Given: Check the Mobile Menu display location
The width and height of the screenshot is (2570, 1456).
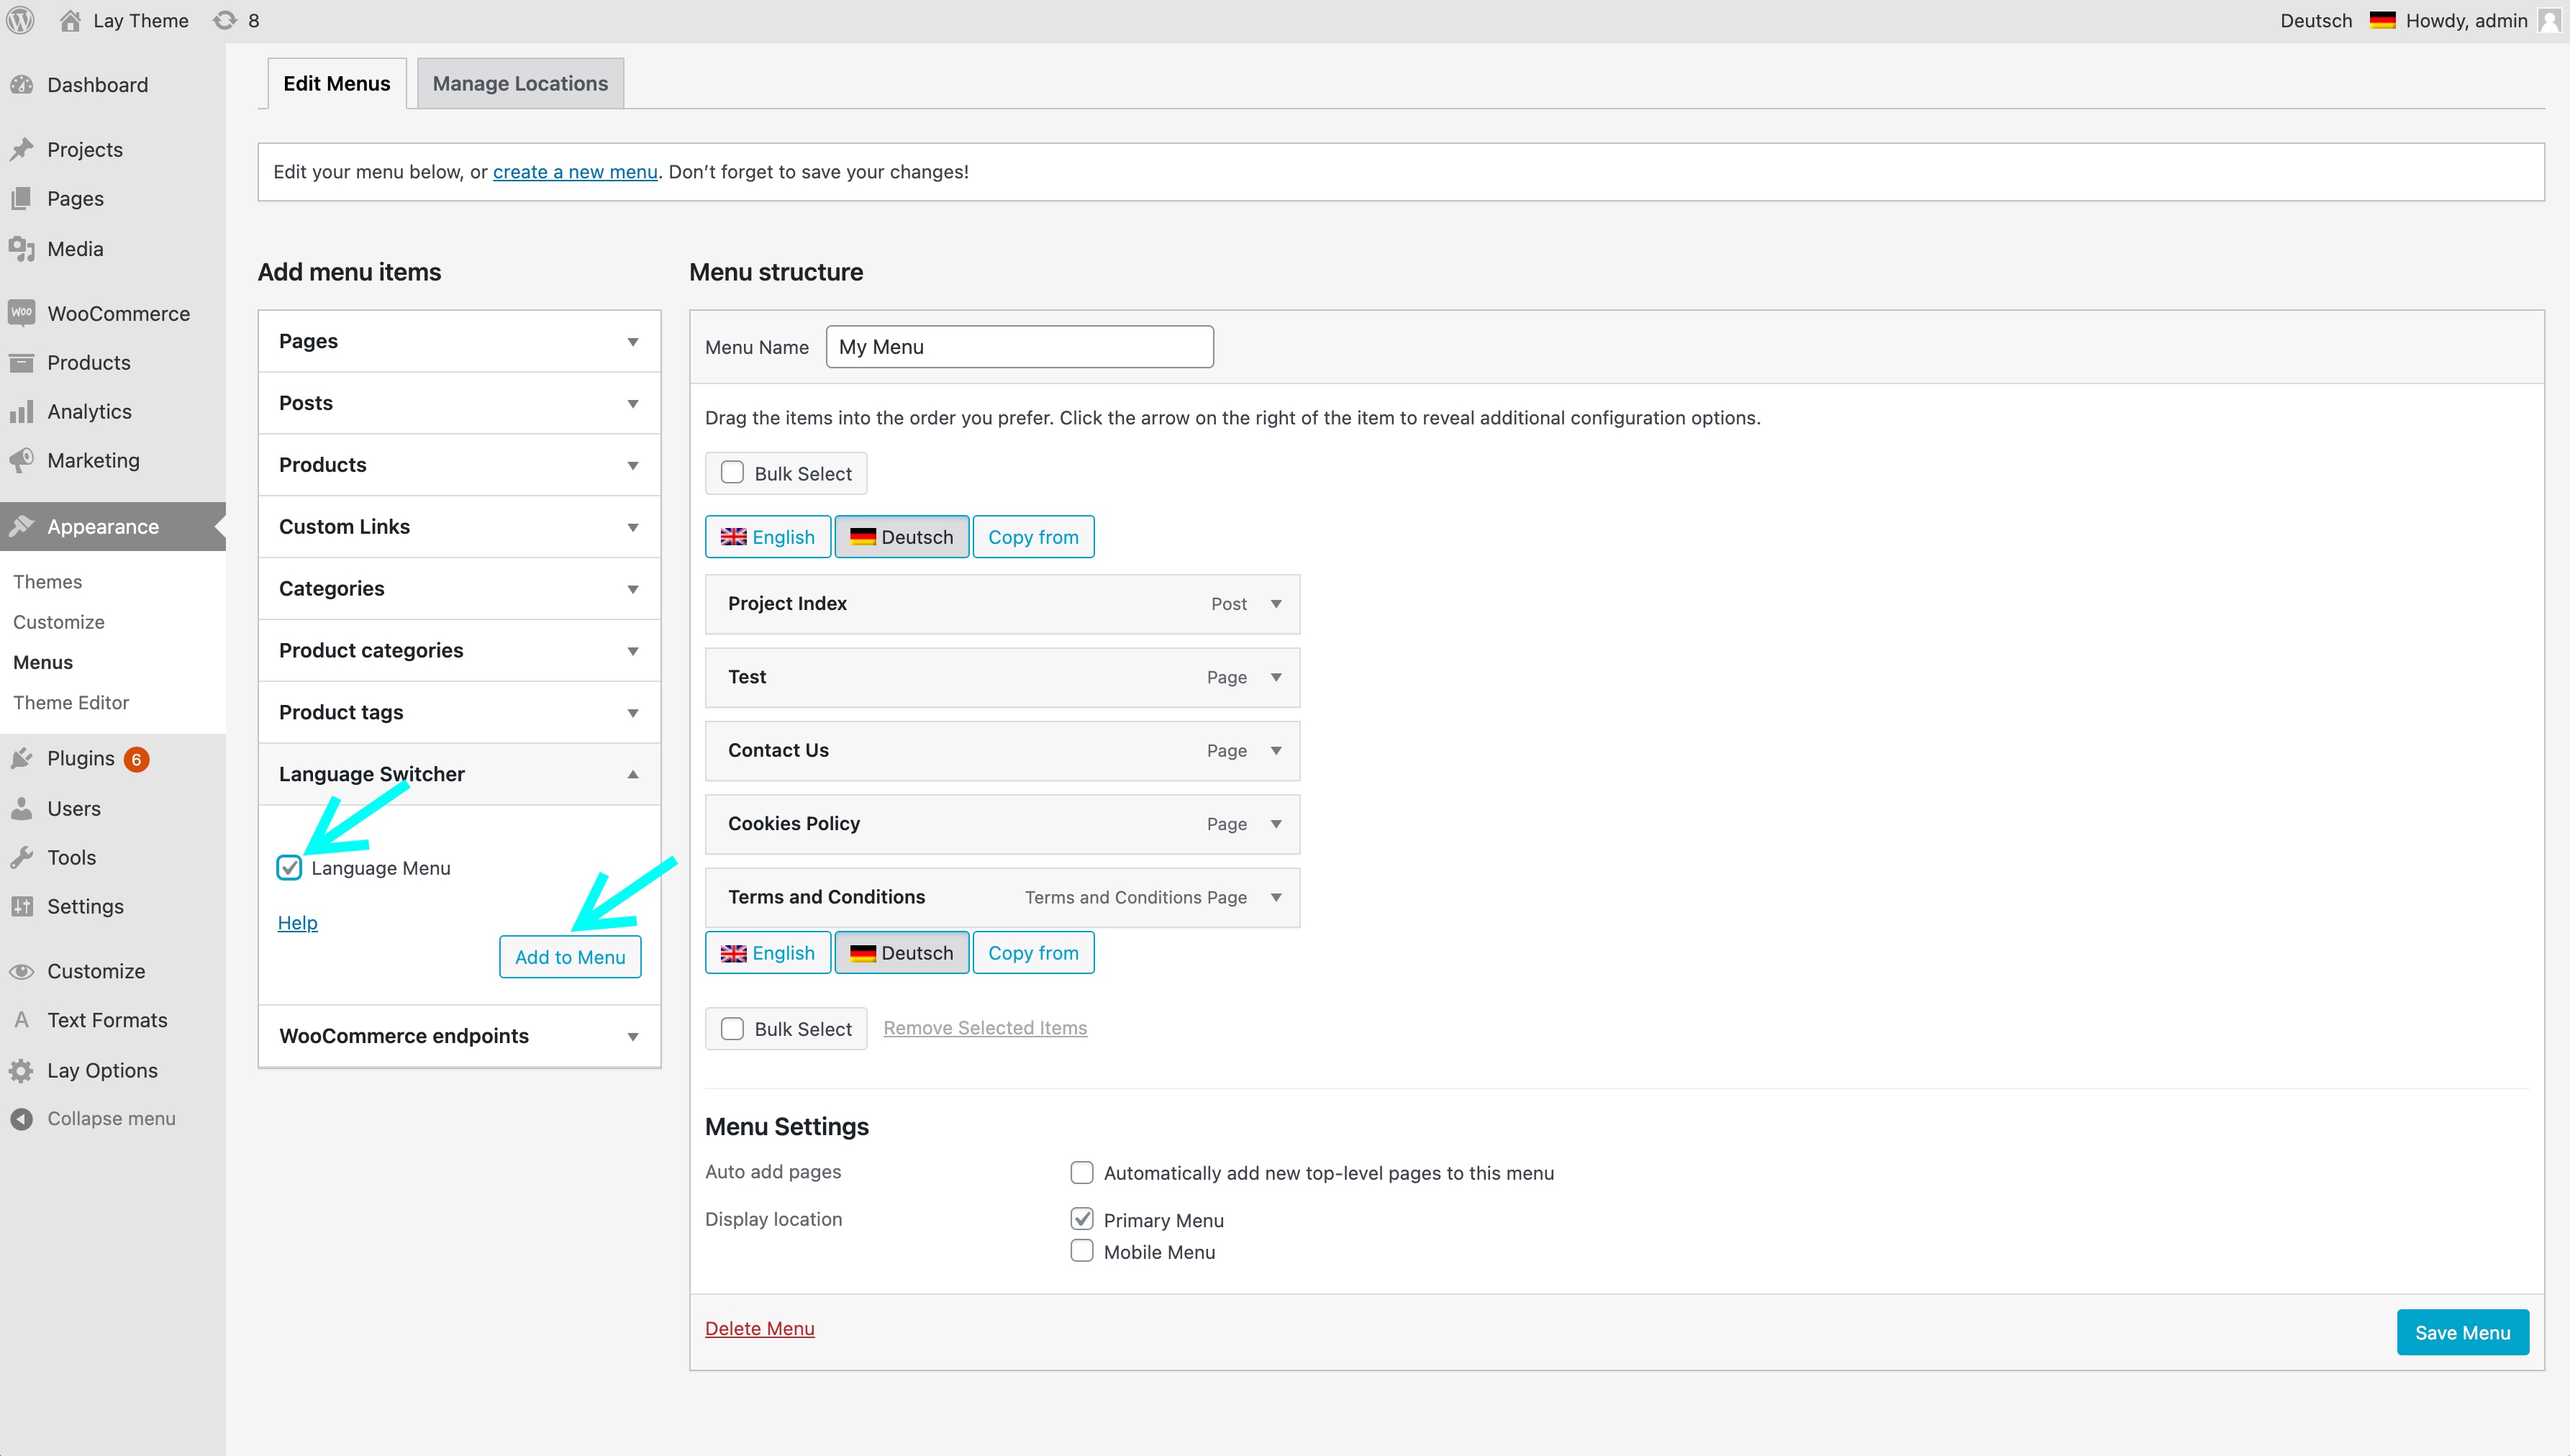Looking at the screenshot, I should [x=1081, y=1251].
